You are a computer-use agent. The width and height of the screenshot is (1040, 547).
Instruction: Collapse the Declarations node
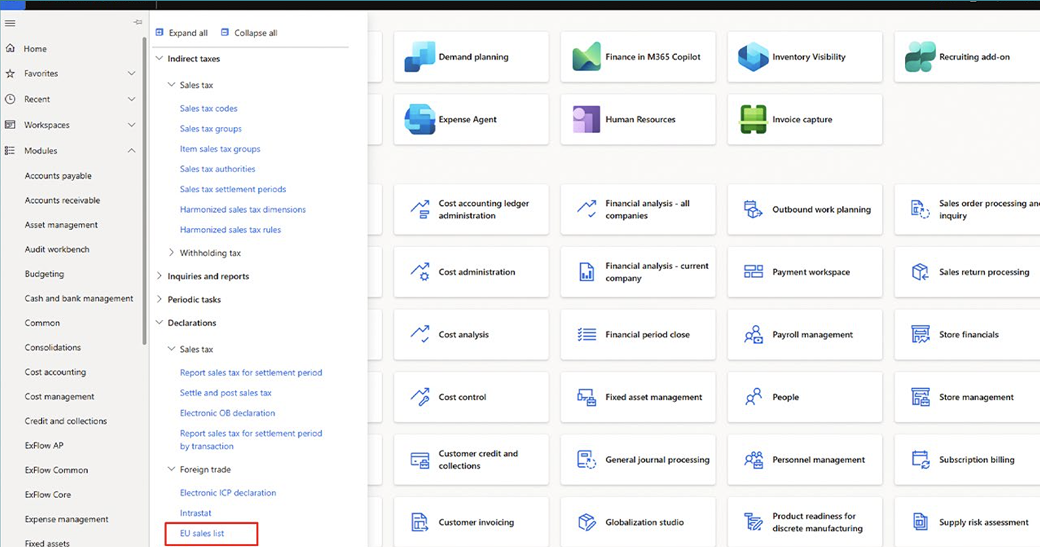pos(159,323)
